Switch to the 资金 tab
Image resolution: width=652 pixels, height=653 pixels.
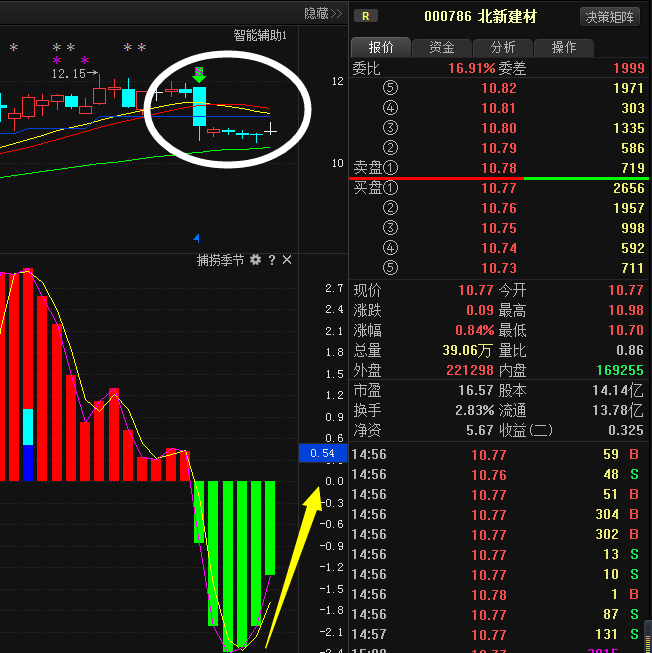click(441, 47)
